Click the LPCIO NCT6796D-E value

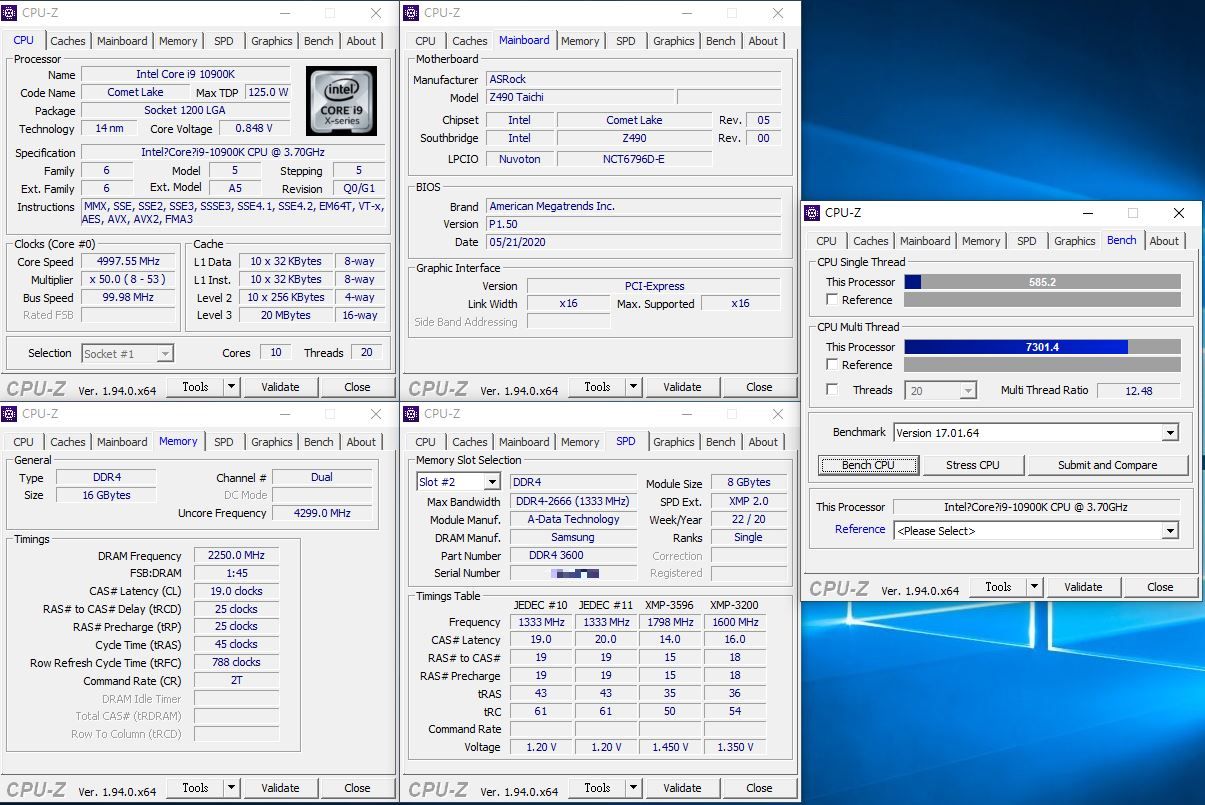[x=635, y=159]
